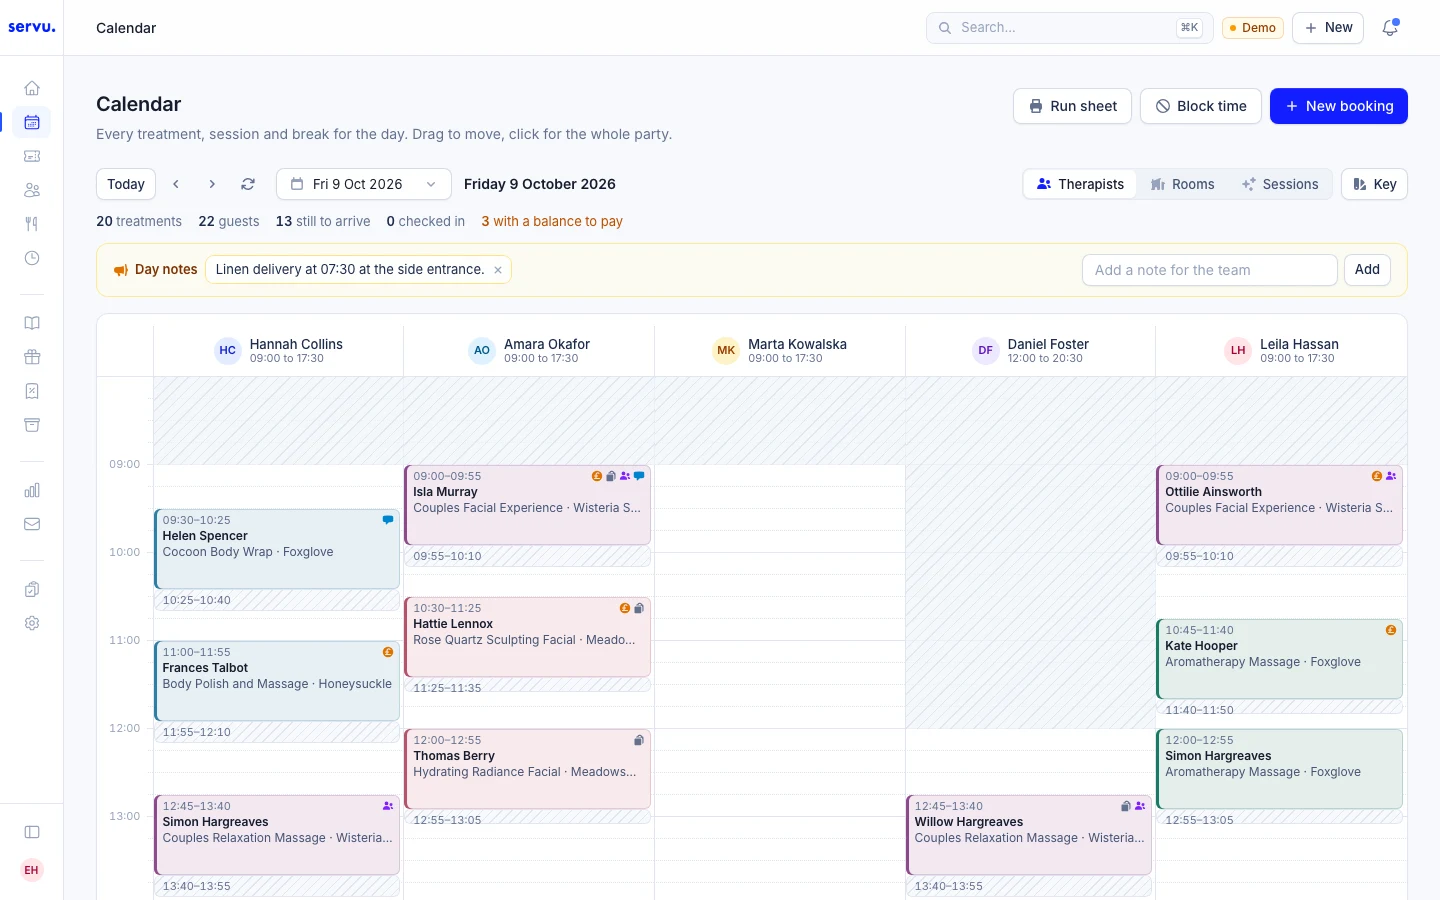The width and height of the screenshot is (1440, 900).
Task: Click the Run sheet button
Action: click(x=1072, y=106)
